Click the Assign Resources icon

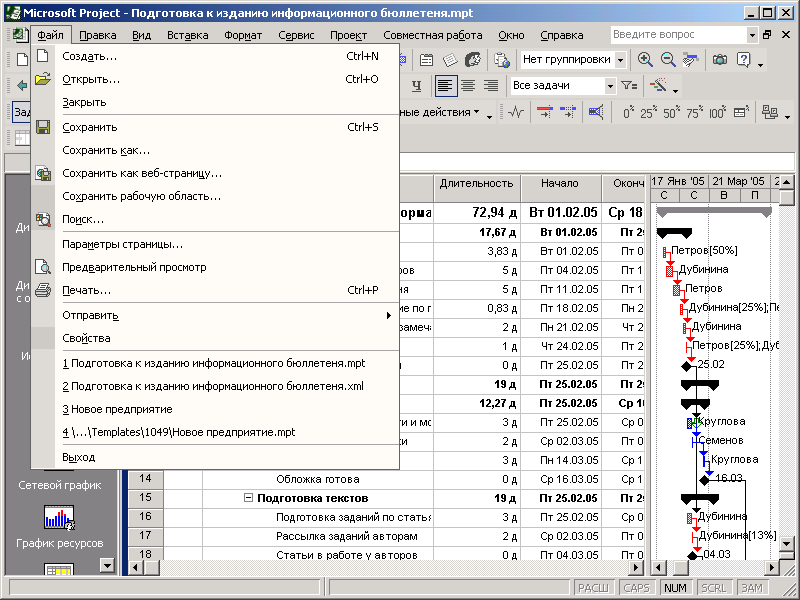pyautogui.click(x=473, y=60)
